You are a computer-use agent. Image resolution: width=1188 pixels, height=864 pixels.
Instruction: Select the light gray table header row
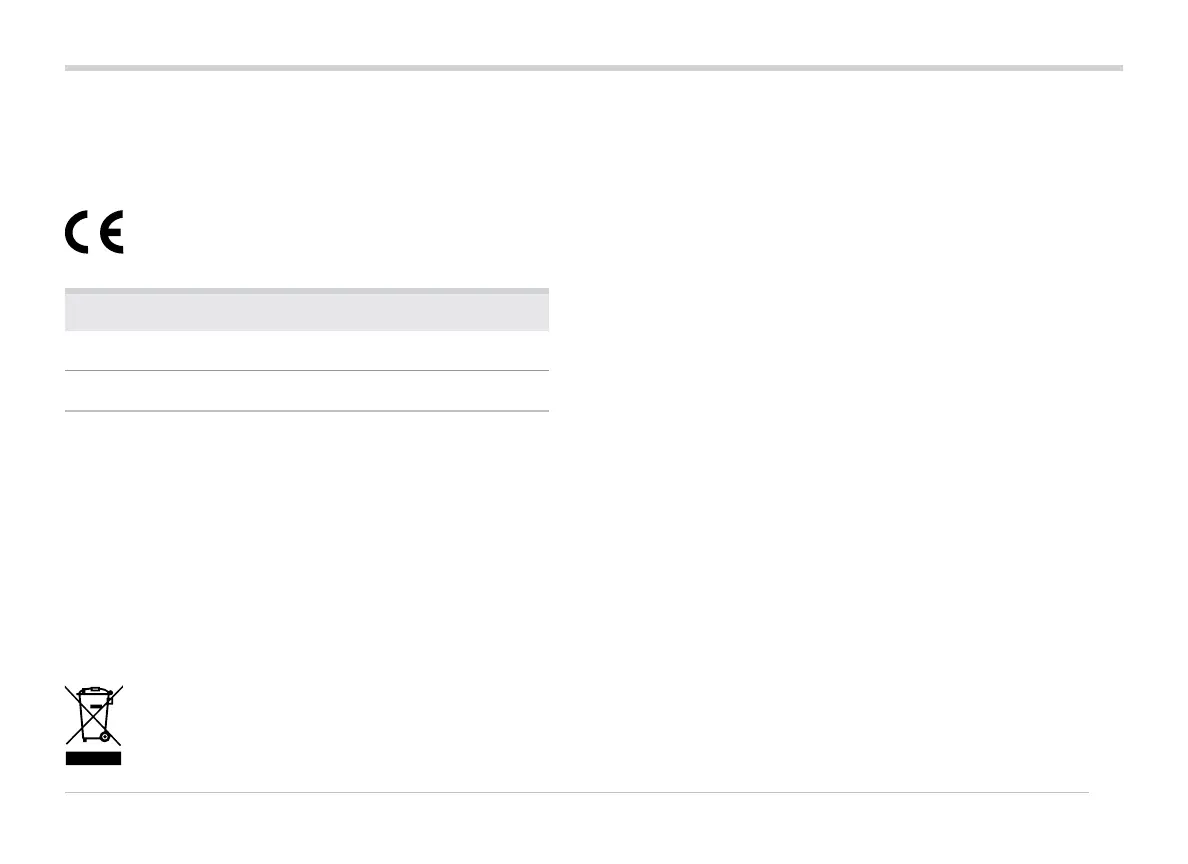(306, 312)
